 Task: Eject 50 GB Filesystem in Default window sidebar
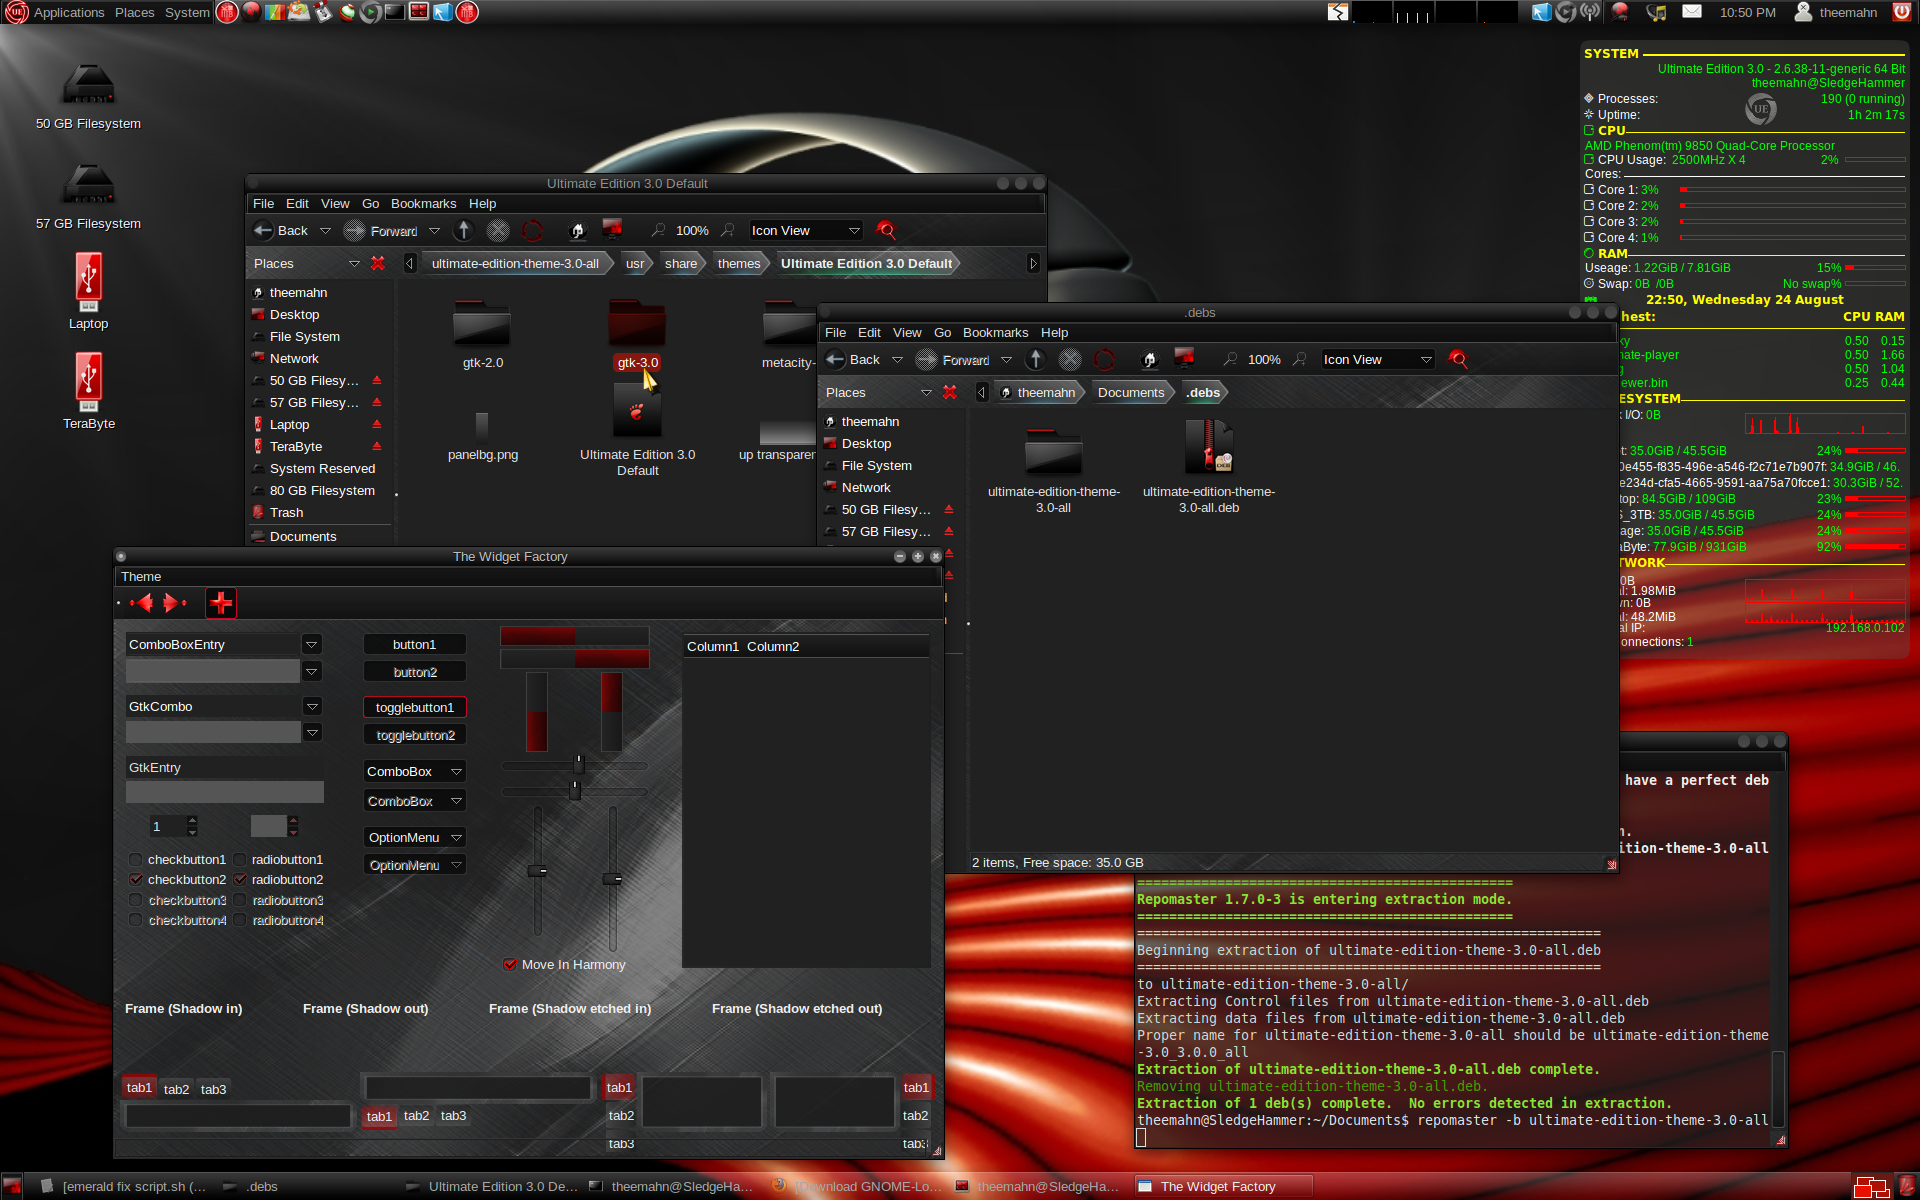(x=377, y=380)
